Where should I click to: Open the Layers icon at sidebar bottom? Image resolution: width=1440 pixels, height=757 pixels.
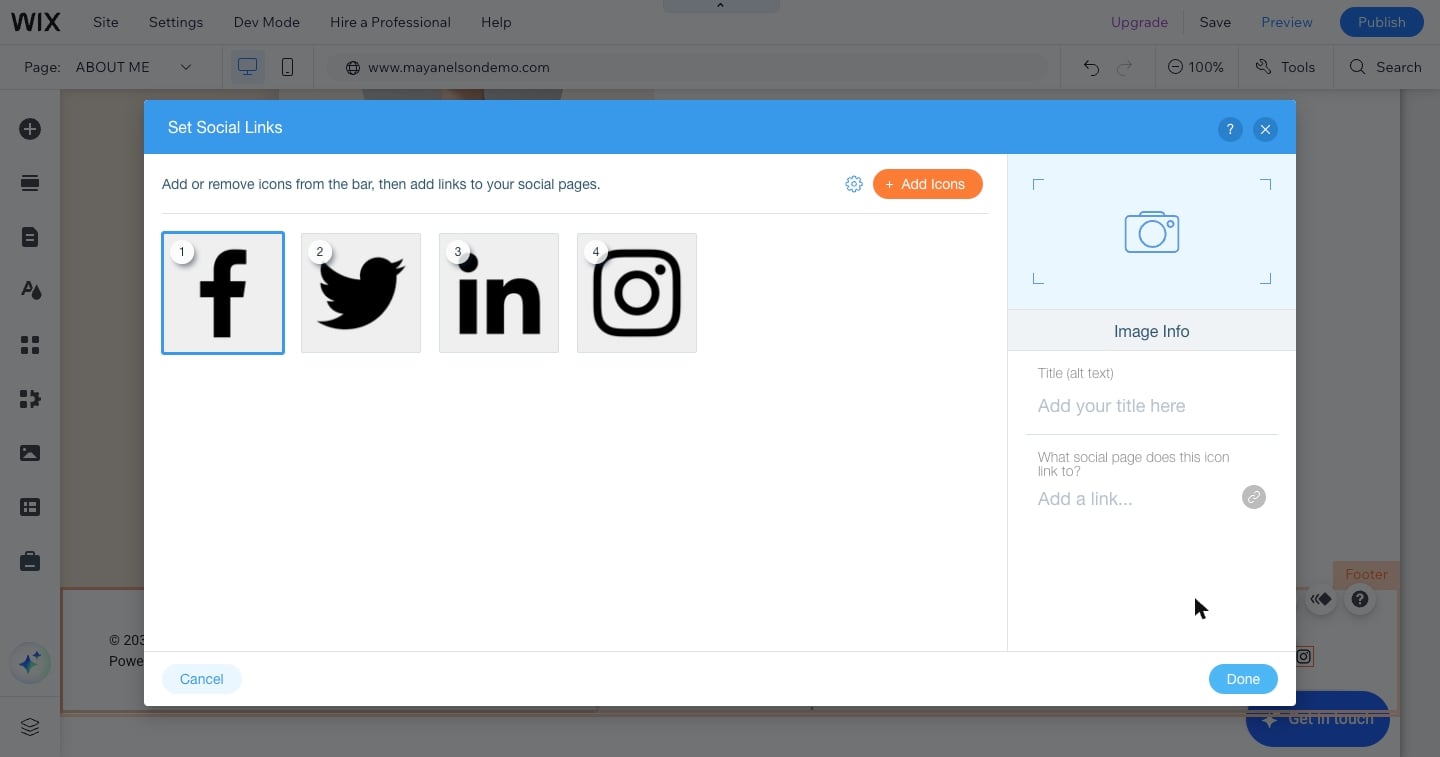30,727
